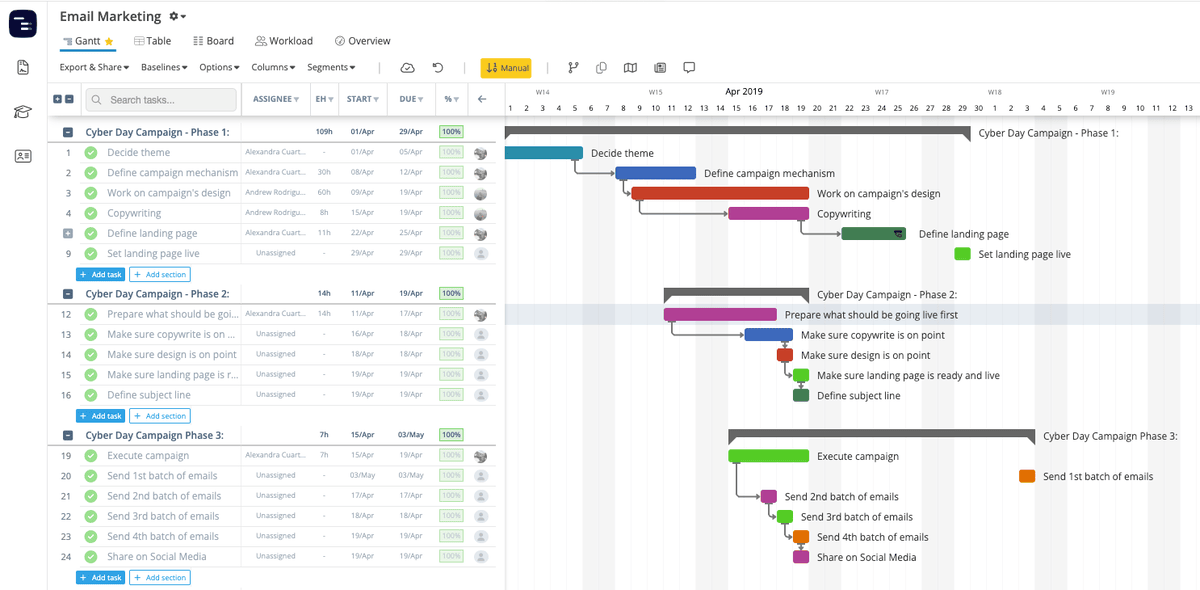Click the Manual scheduling button
This screenshot has height=590, width=1200.
[506, 67]
